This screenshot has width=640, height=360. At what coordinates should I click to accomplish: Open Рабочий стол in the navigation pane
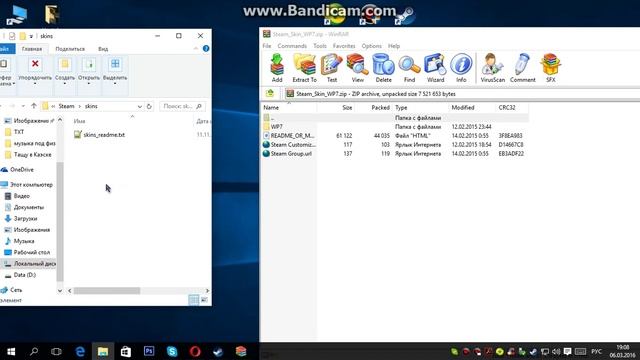pyautogui.click(x=27, y=252)
